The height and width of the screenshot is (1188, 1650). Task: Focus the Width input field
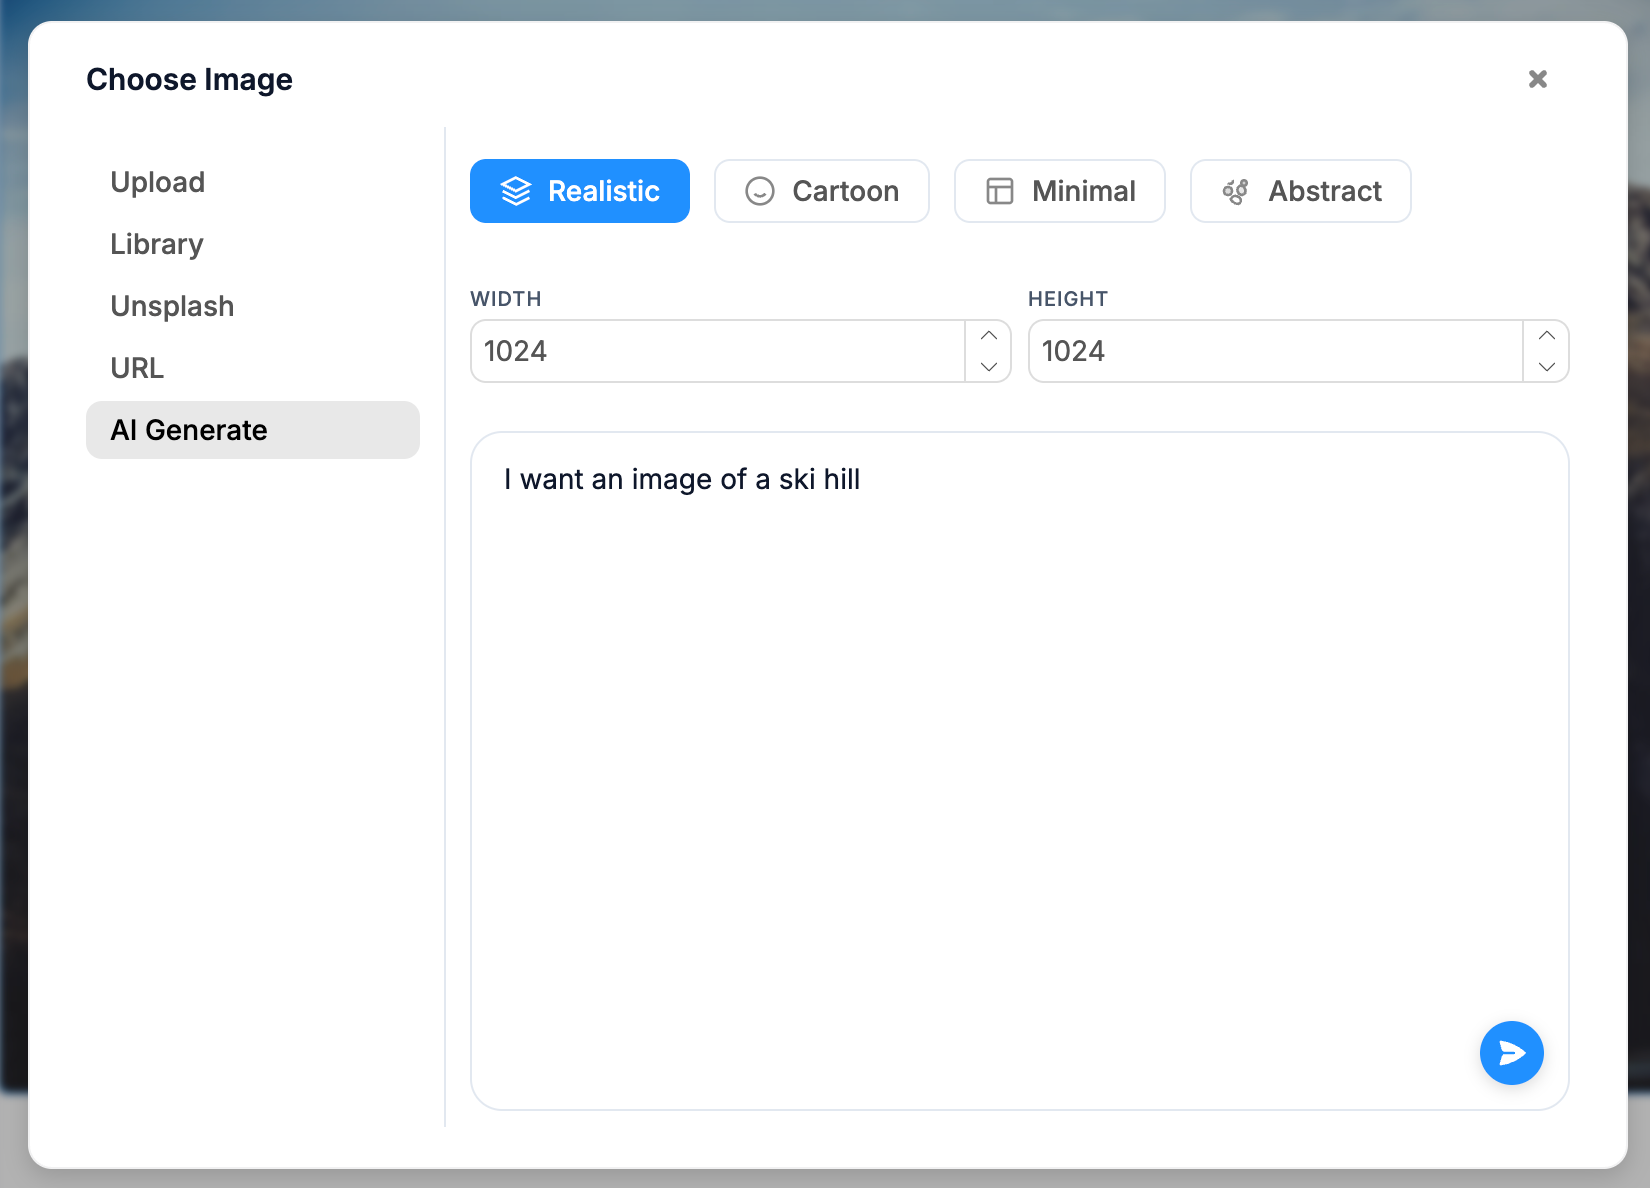(x=717, y=351)
